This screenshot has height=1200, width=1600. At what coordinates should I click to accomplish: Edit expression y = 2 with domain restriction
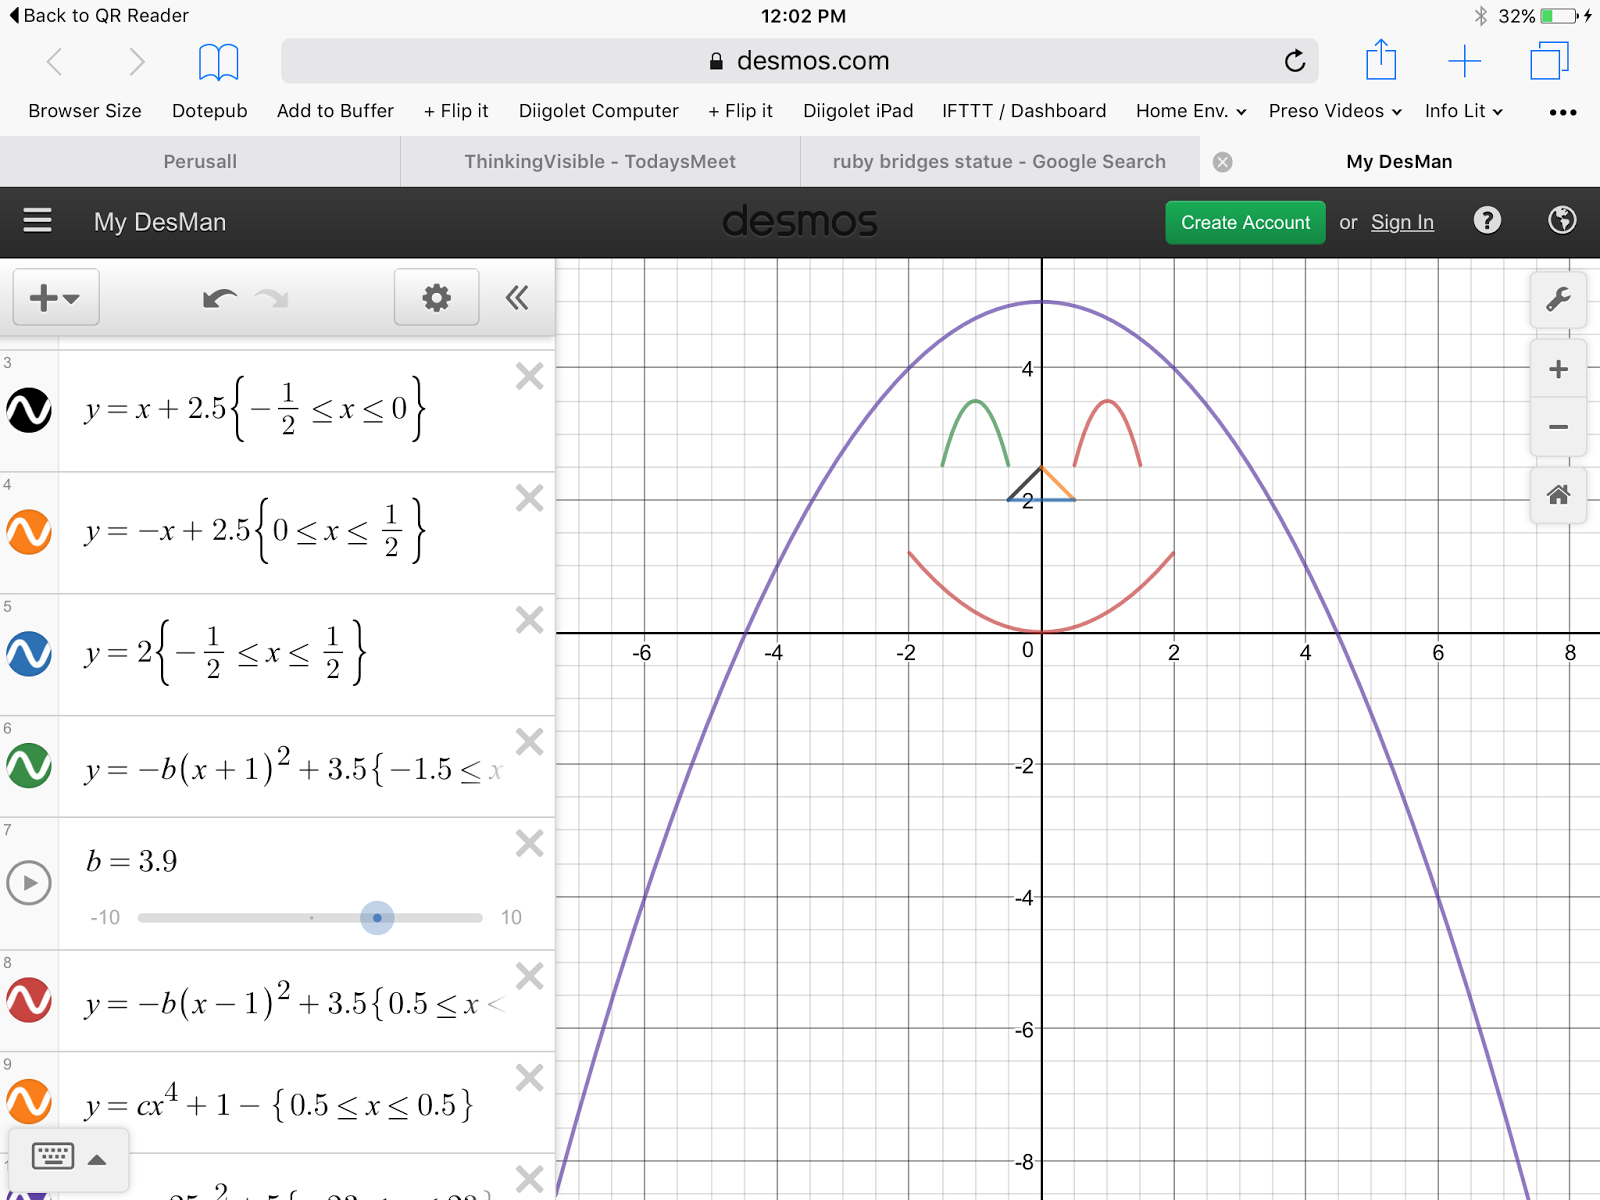226,653
